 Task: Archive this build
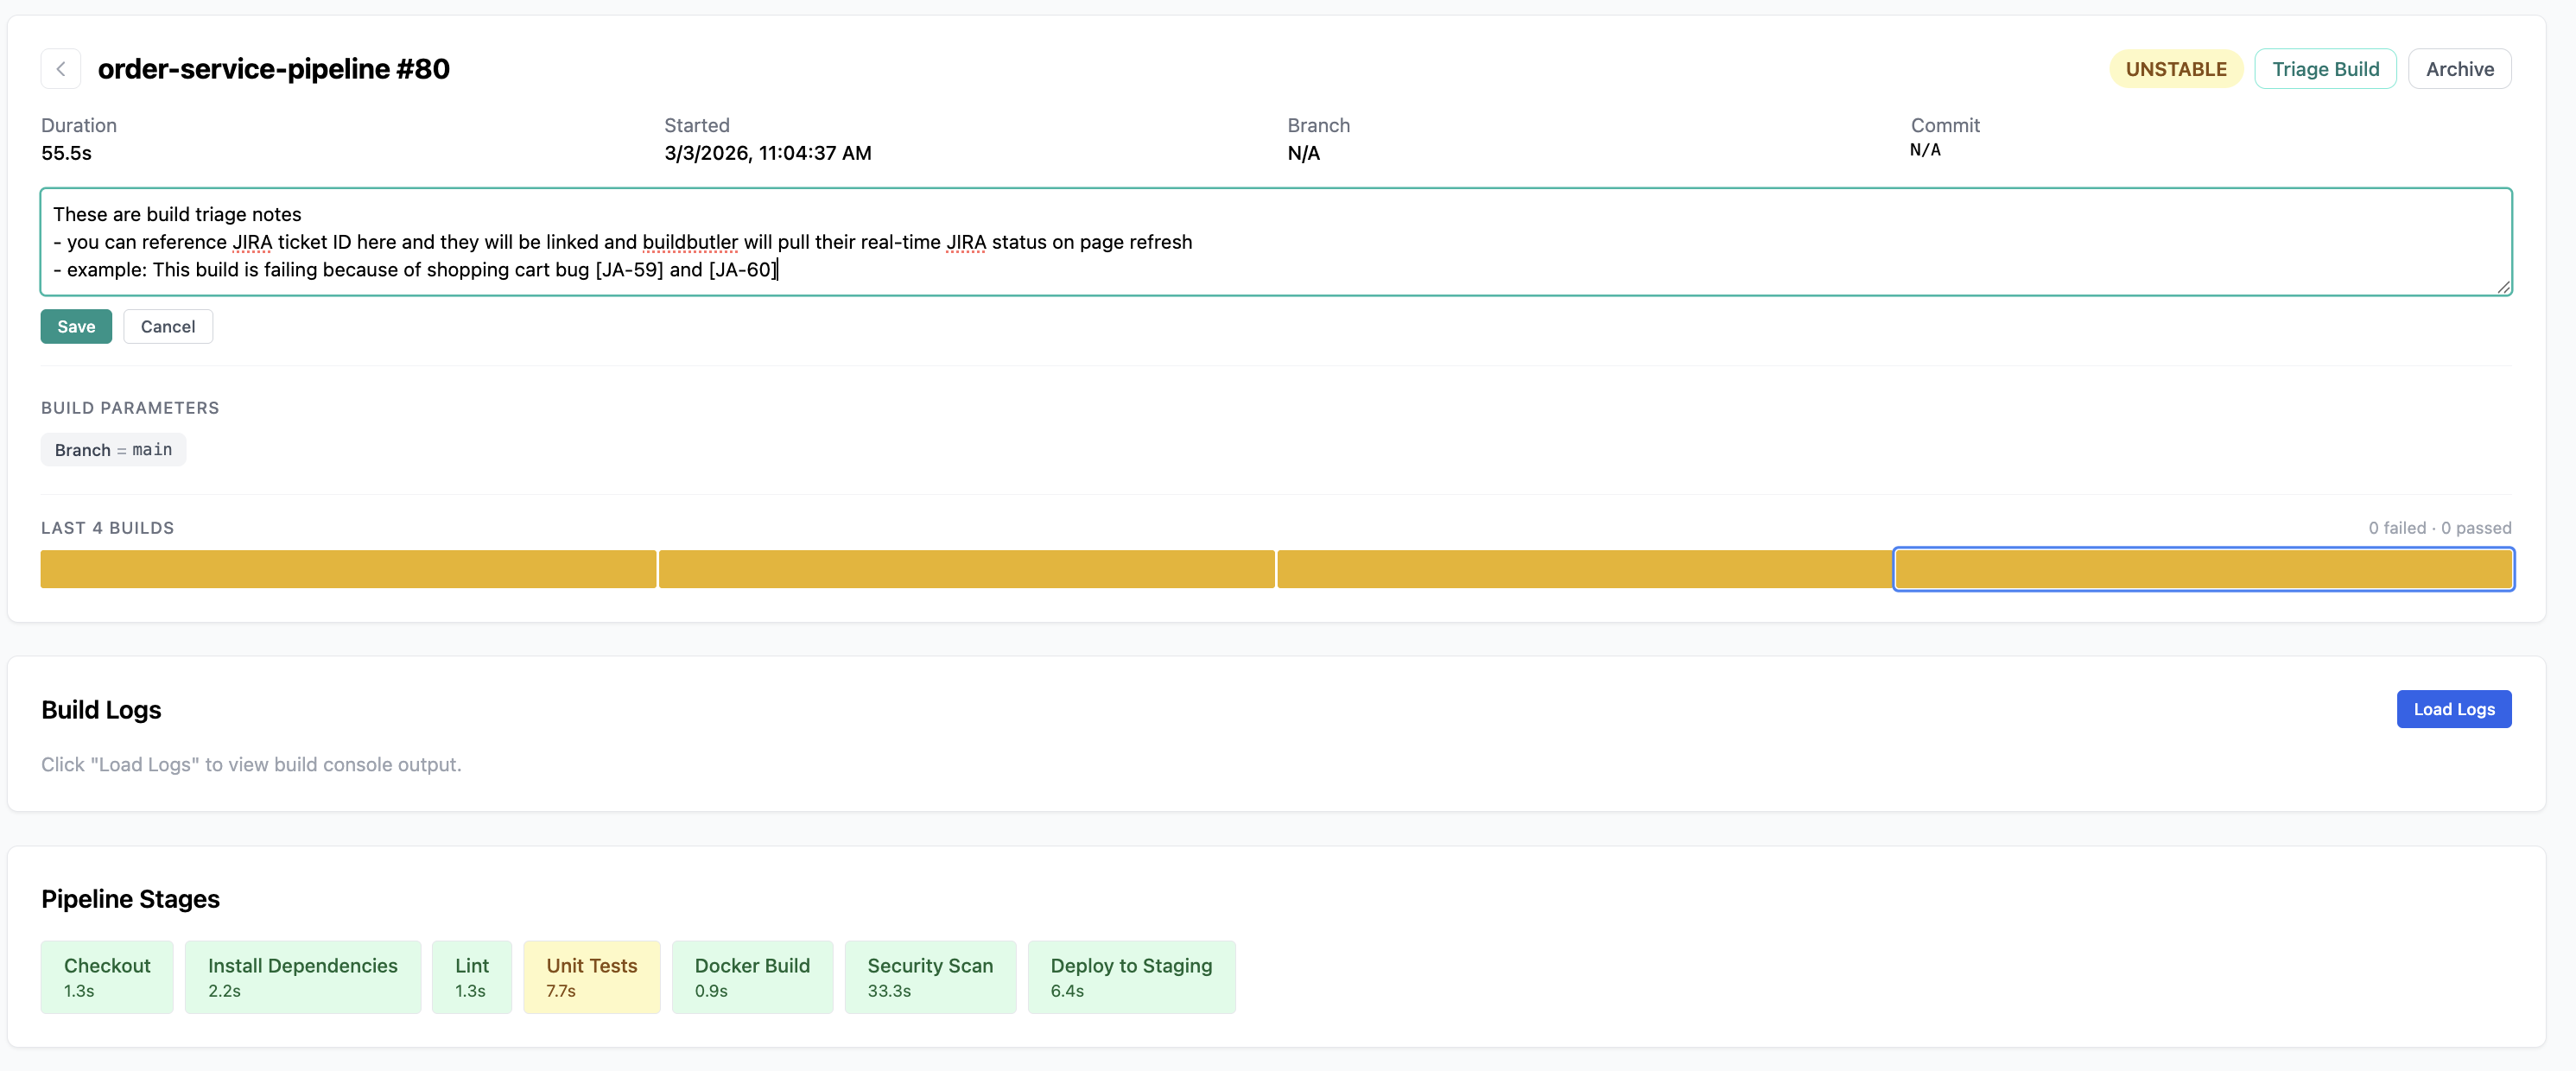[x=2458, y=69]
